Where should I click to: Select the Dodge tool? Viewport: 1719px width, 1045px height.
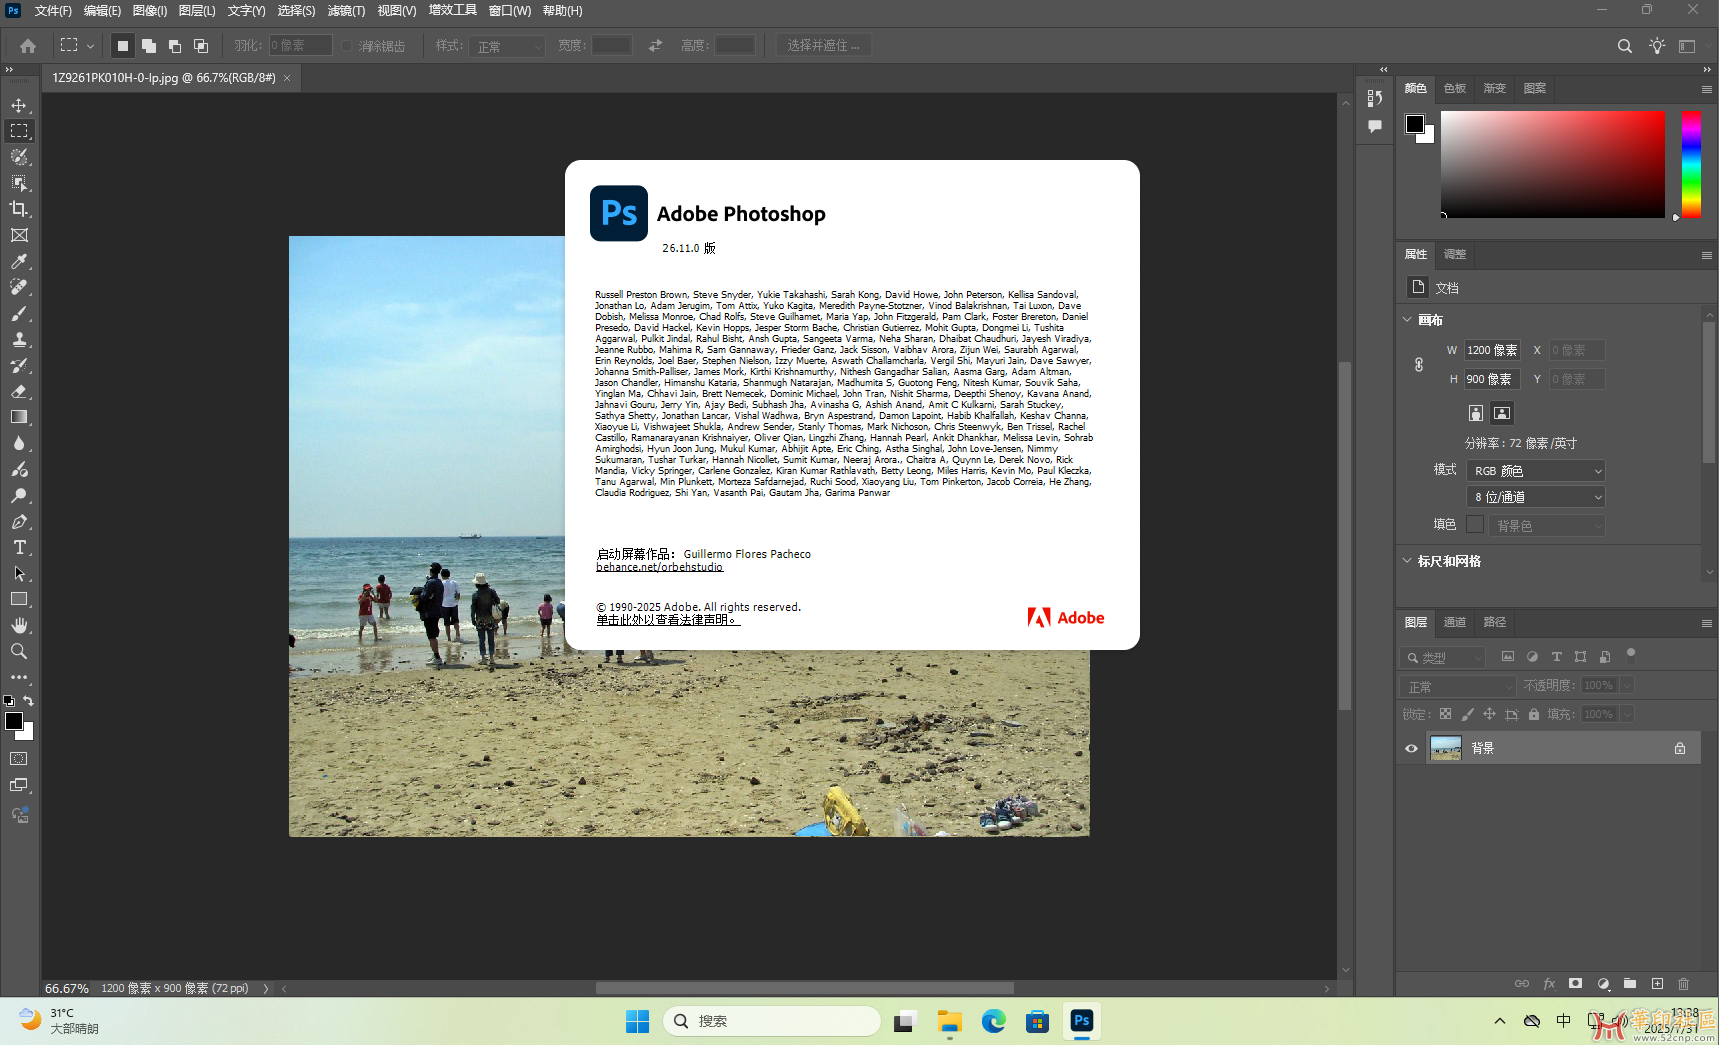click(19, 495)
